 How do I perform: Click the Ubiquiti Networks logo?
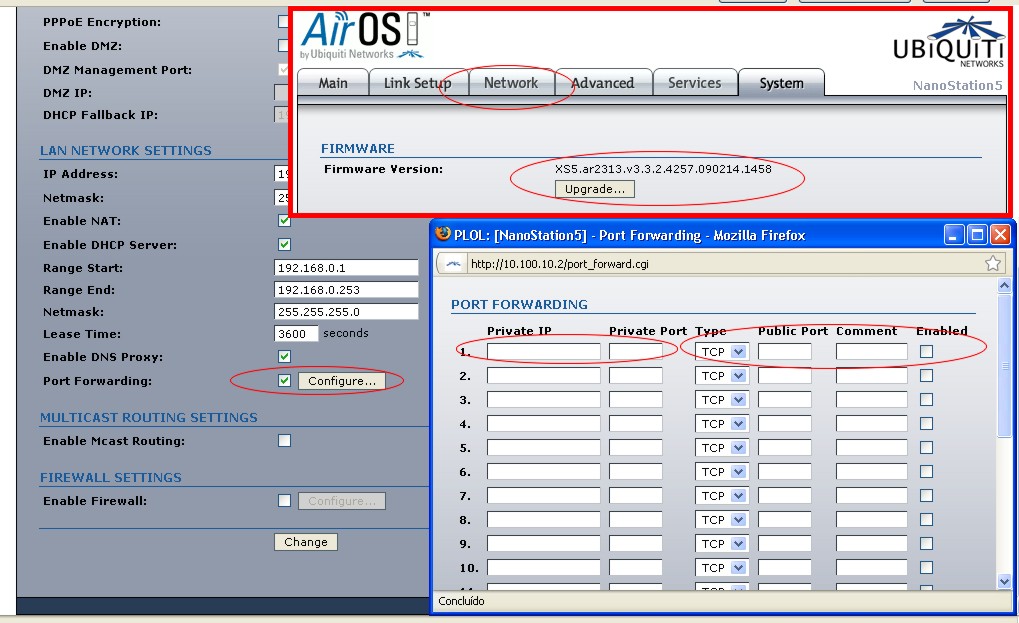coord(949,44)
